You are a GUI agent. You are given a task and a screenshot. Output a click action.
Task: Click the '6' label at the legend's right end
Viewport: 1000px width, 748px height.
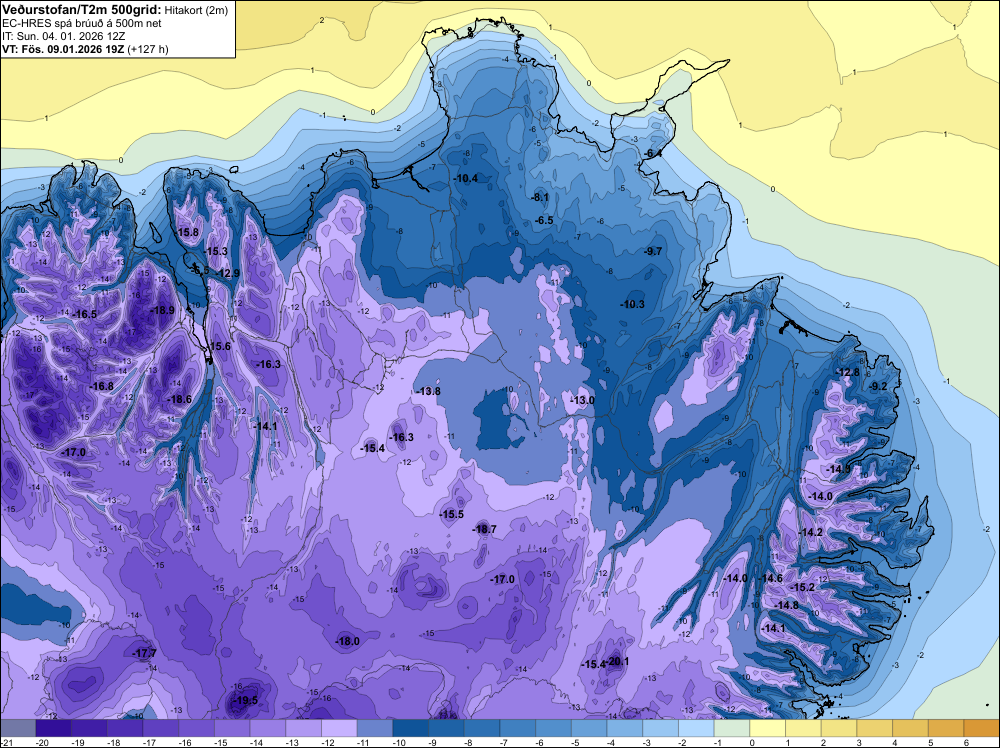click(967, 743)
